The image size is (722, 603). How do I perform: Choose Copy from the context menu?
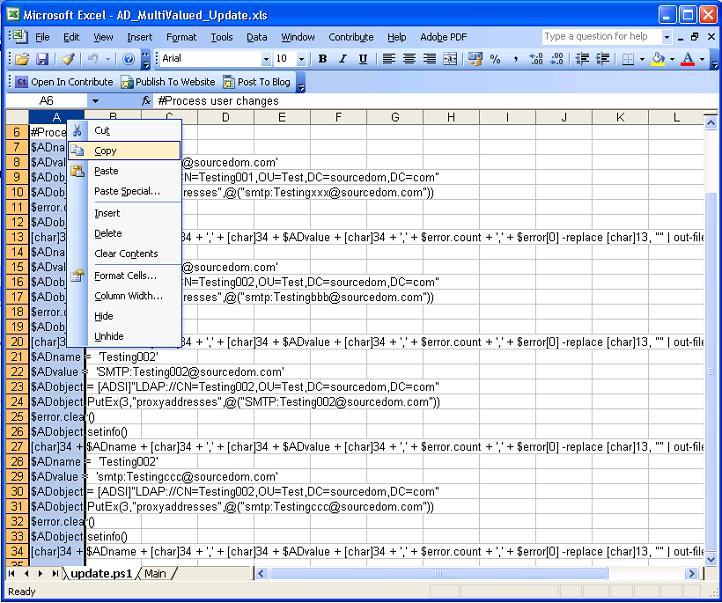(x=105, y=151)
